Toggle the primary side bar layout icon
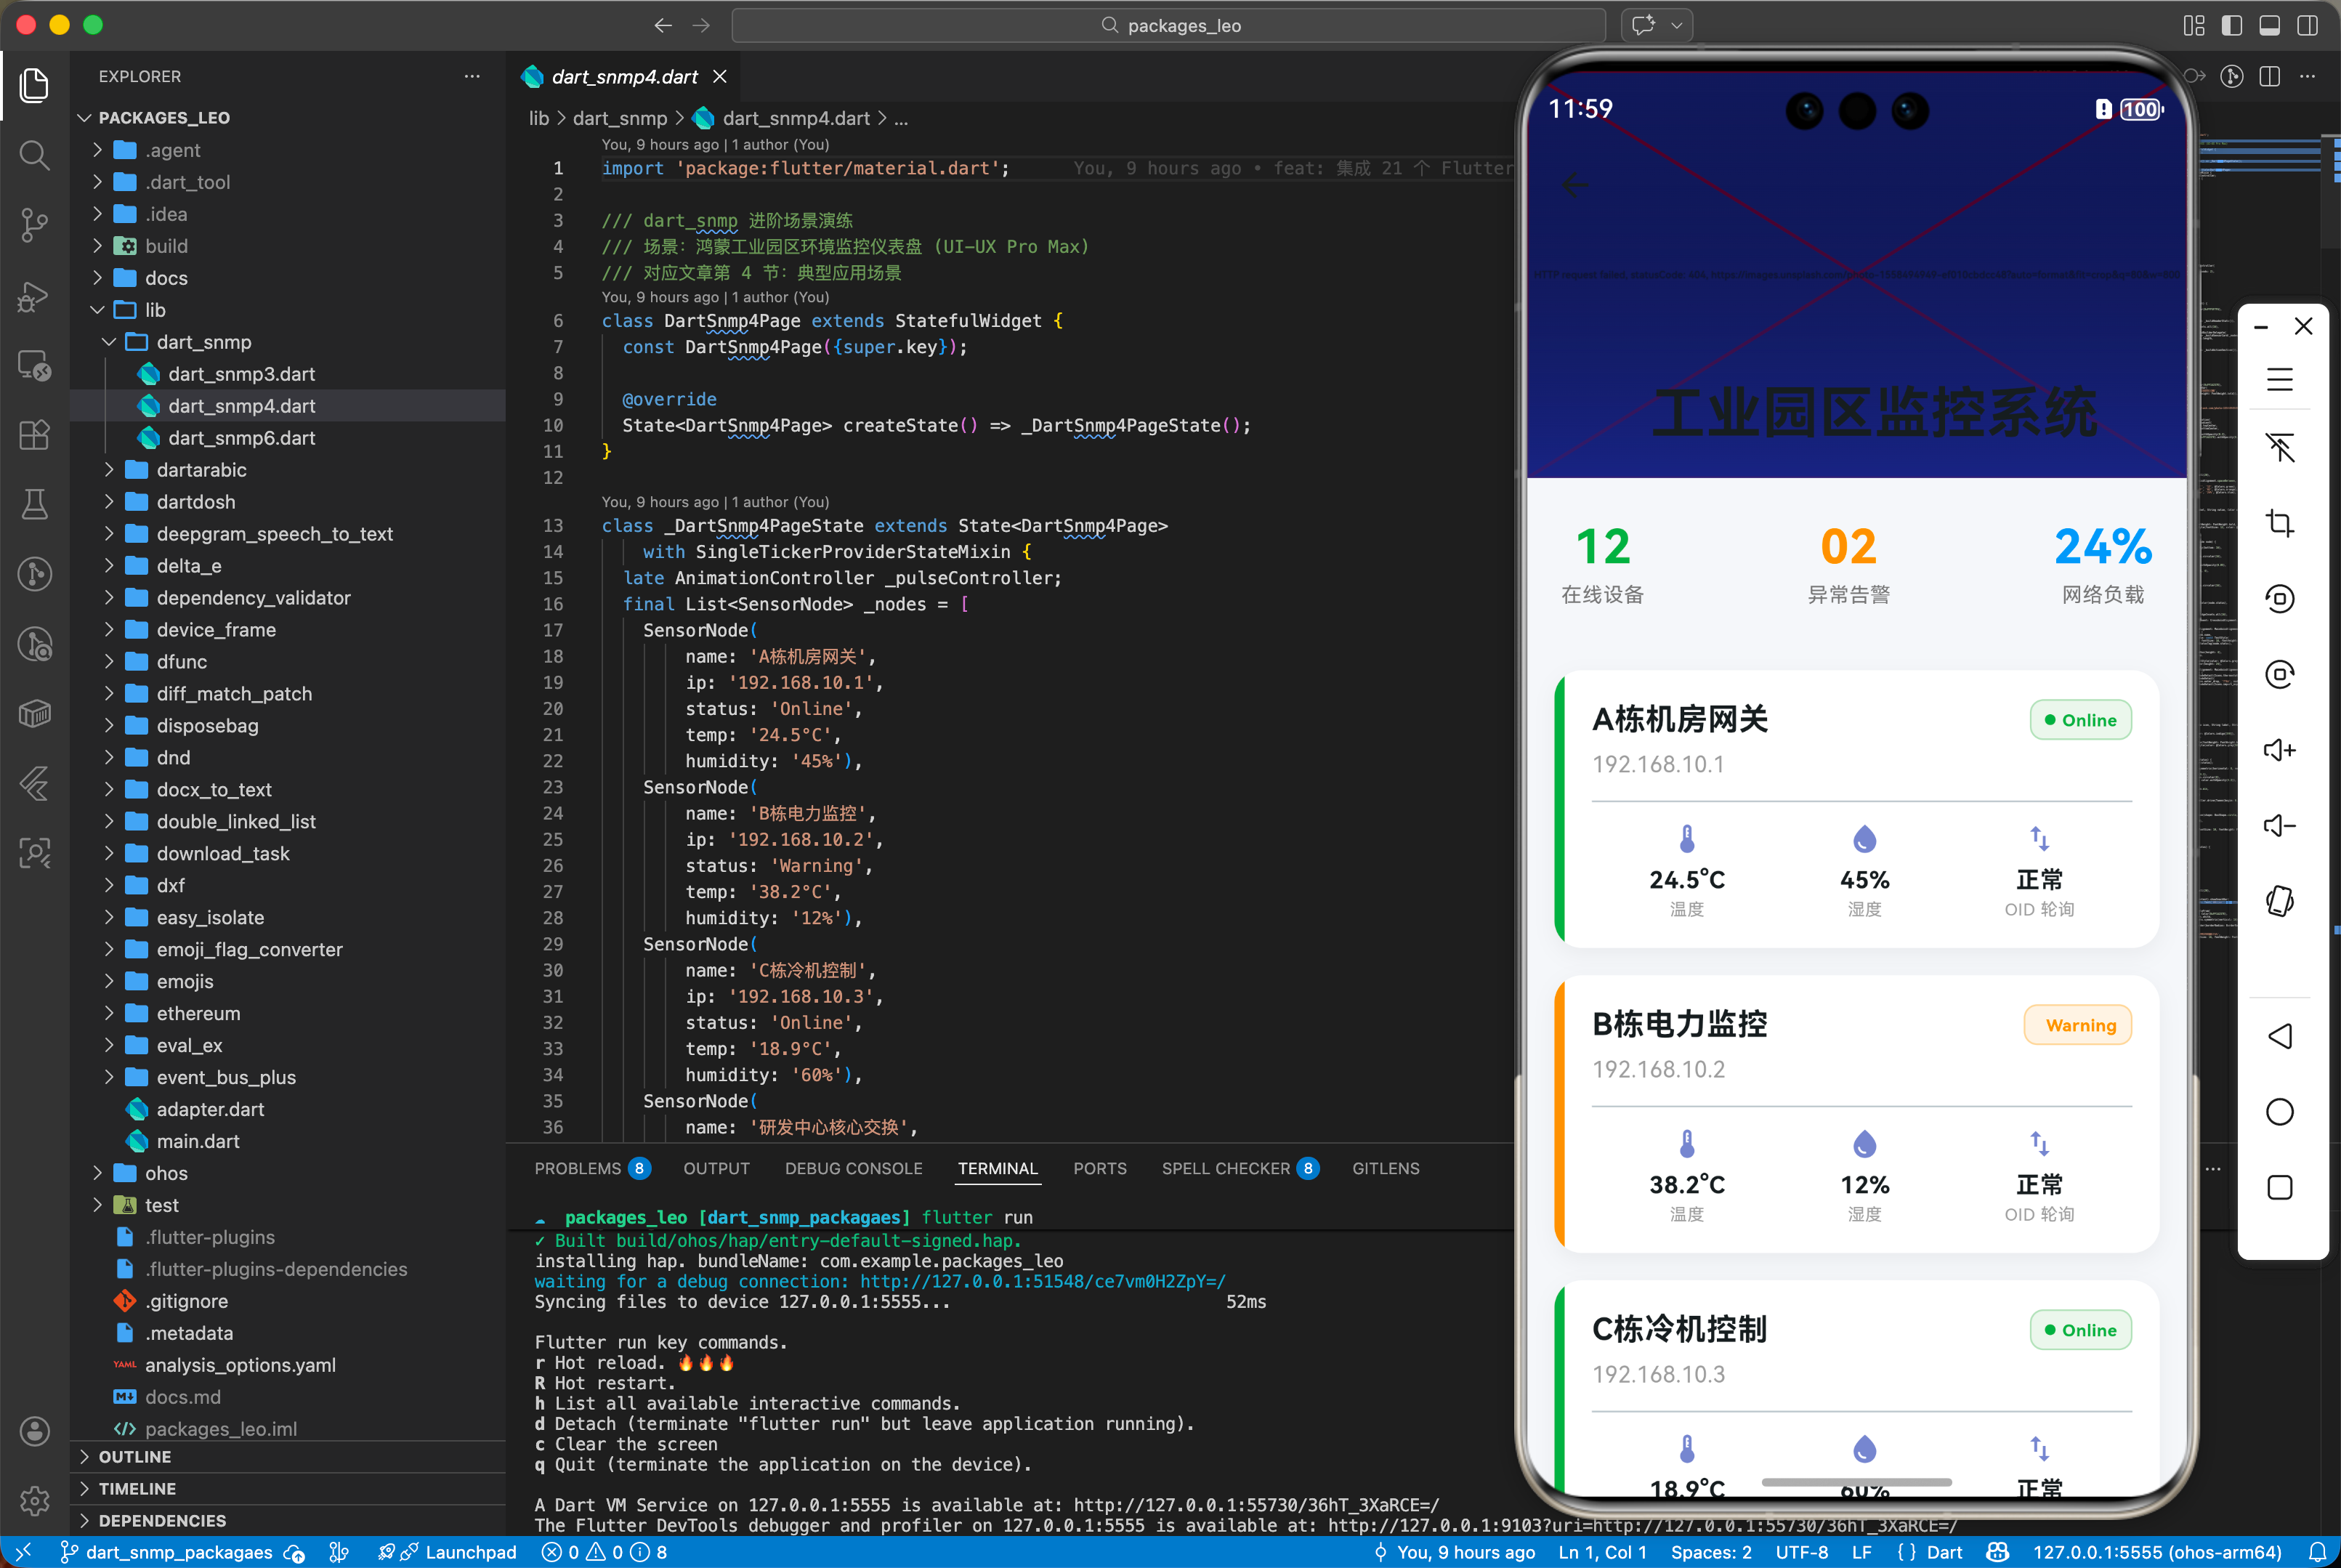 coord(2232,26)
